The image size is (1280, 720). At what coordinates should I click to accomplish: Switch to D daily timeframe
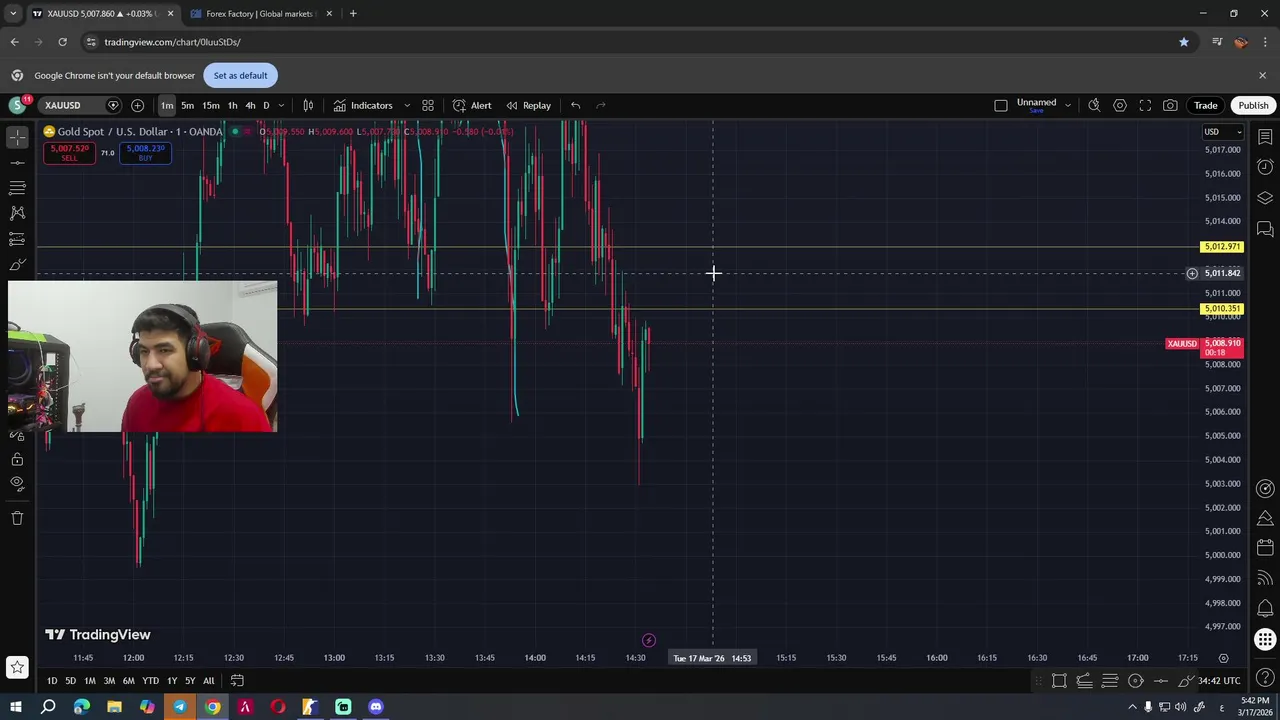(x=266, y=105)
